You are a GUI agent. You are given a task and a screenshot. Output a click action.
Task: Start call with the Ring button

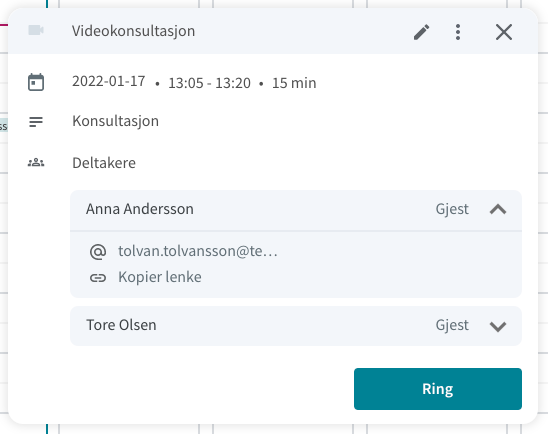[x=438, y=389]
